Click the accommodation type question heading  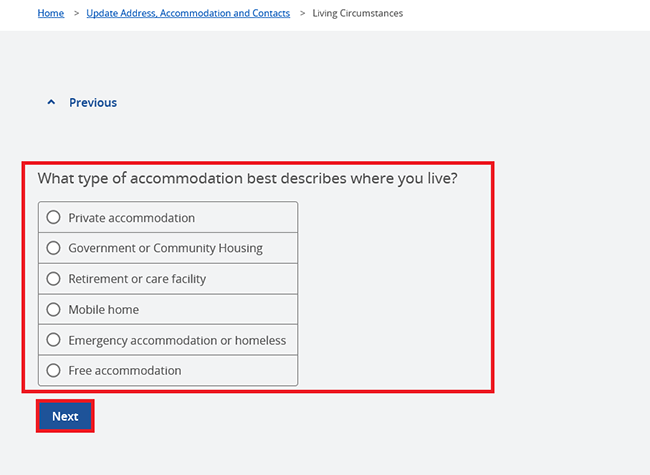(247, 179)
